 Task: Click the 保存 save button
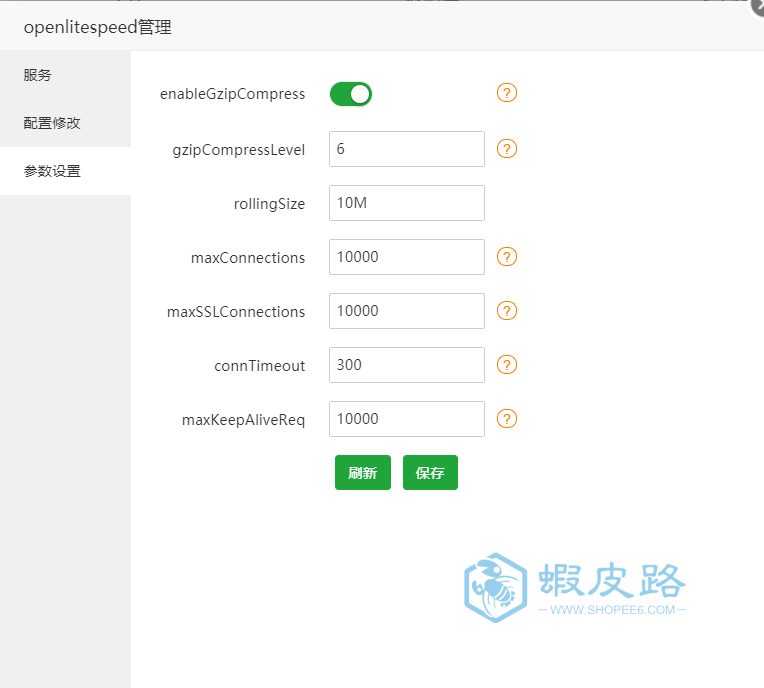coord(430,473)
